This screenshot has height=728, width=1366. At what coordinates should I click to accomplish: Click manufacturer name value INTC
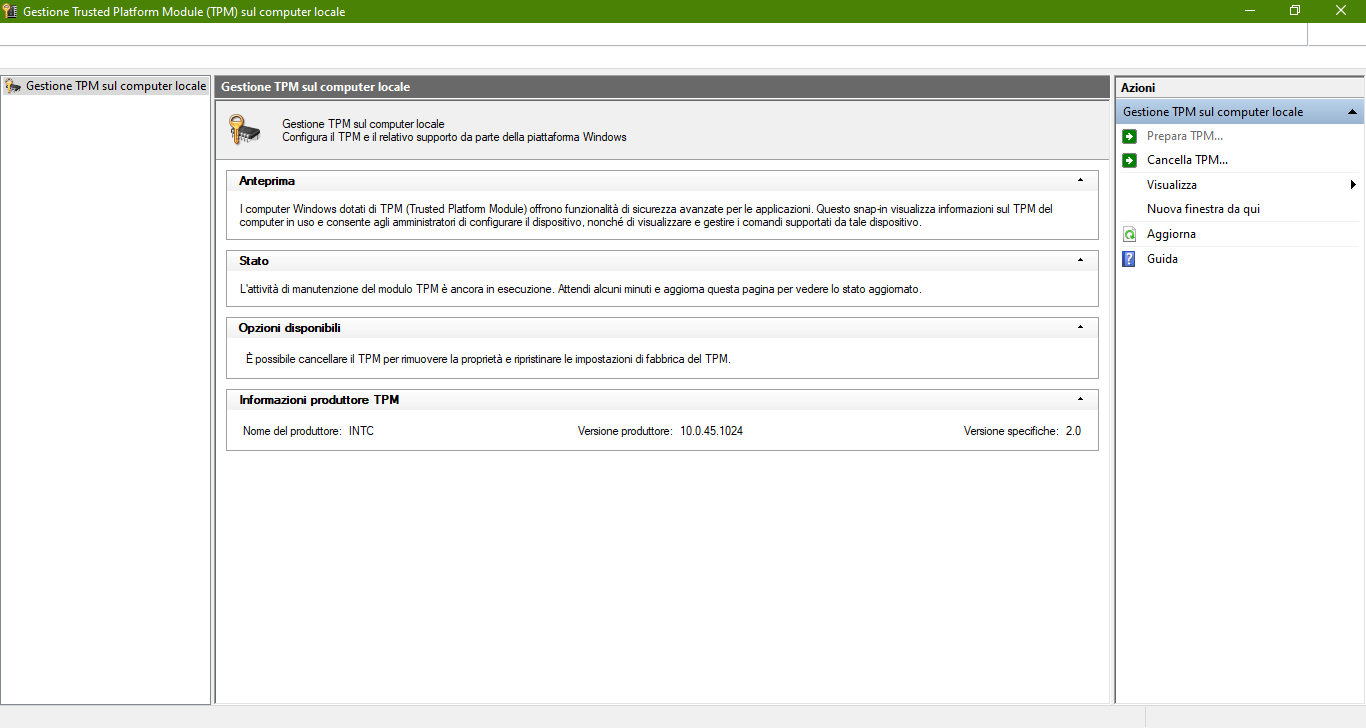361,431
